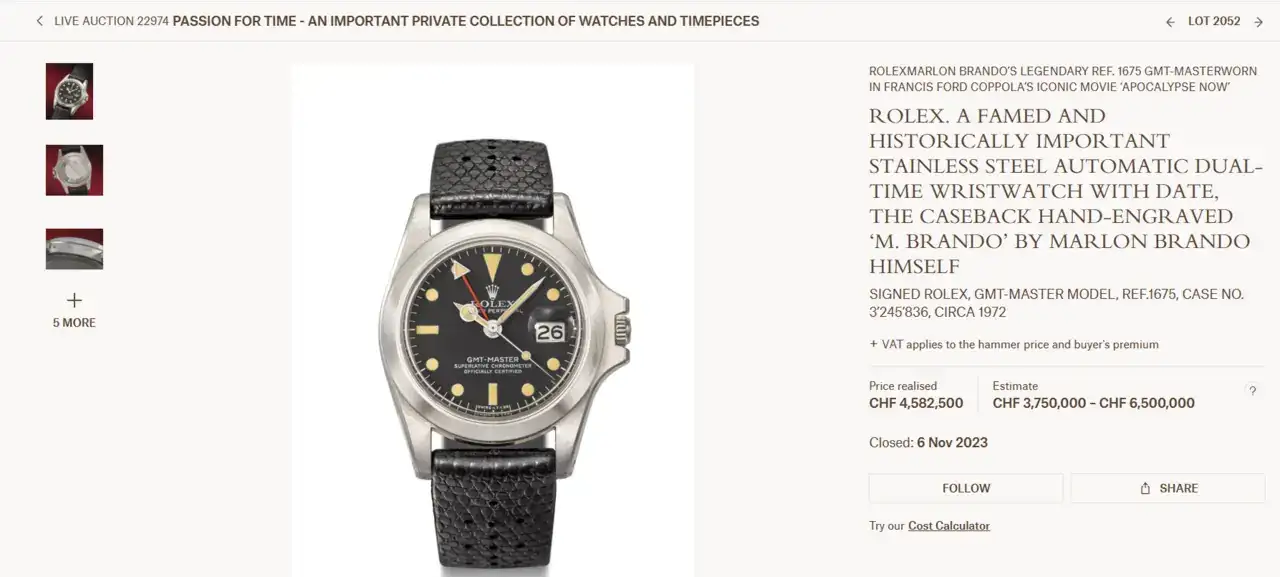Click the Live Auction 22974 label
This screenshot has height=577, width=1280.
[x=111, y=21]
